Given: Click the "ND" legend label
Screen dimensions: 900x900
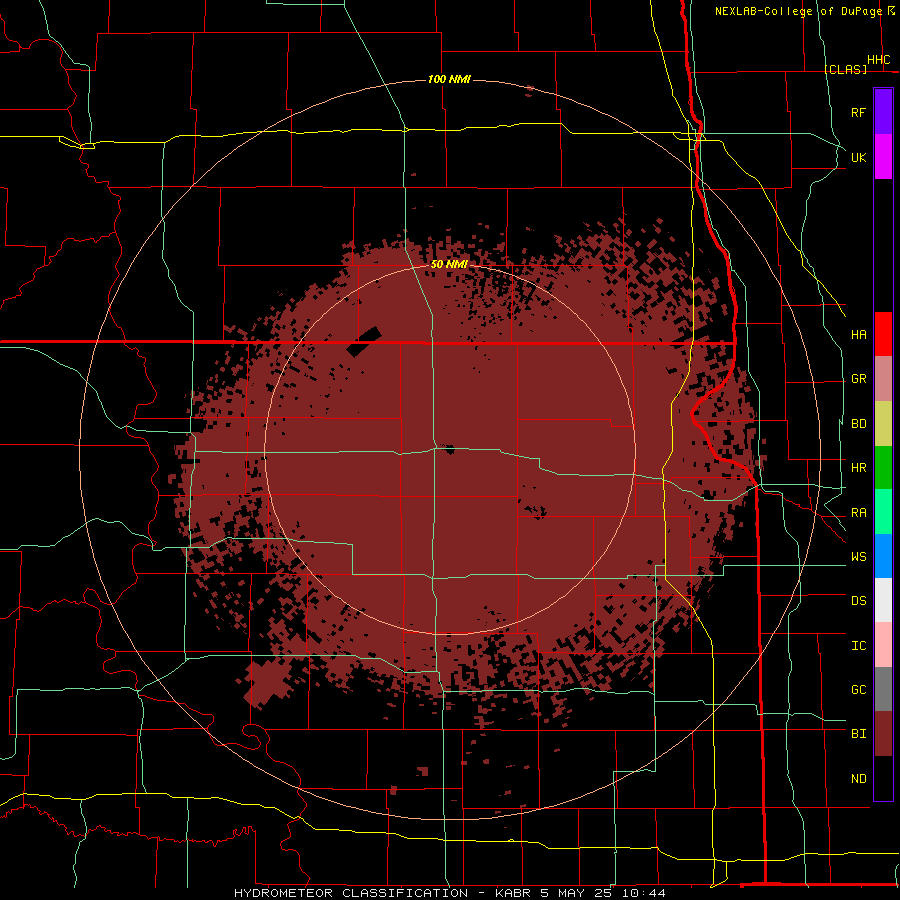Looking at the screenshot, I should pyautogui.click(x=858, y=779).
